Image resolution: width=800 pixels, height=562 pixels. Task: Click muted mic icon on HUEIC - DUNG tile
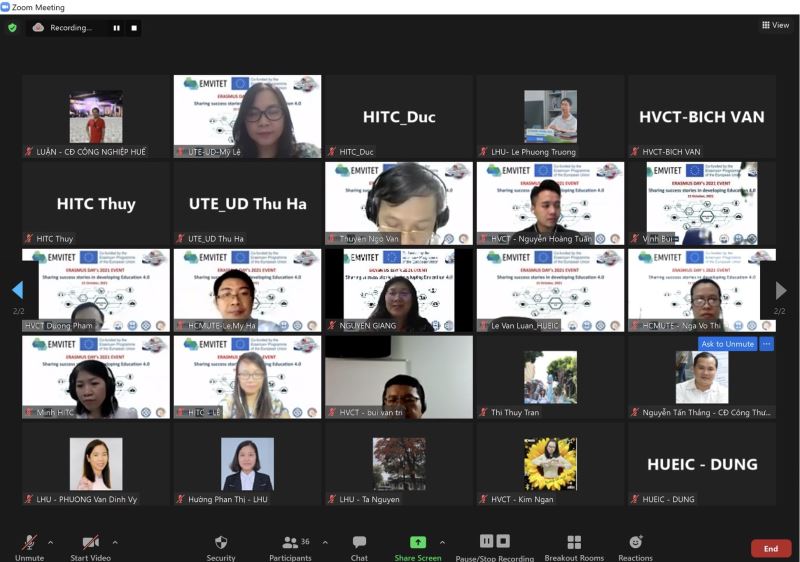(635, 499)
